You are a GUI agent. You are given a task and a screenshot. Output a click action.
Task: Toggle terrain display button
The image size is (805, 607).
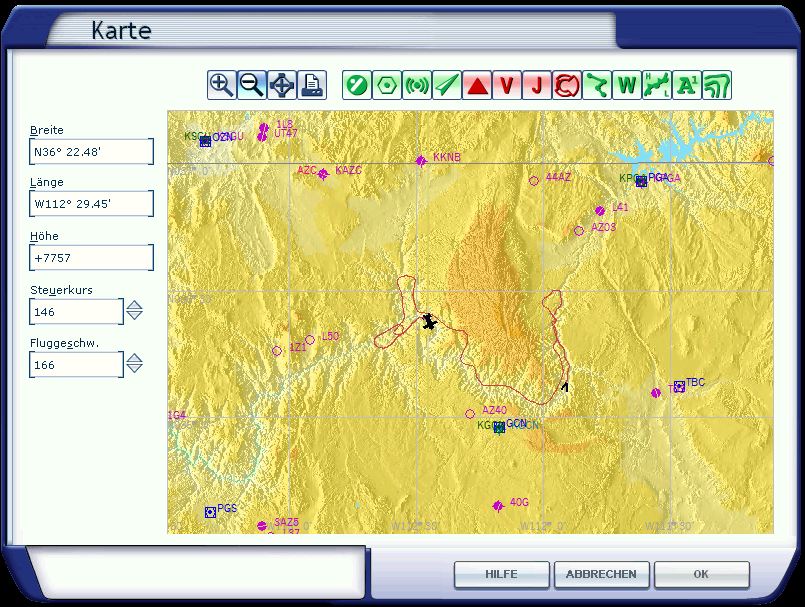click(x=717, y=85)
